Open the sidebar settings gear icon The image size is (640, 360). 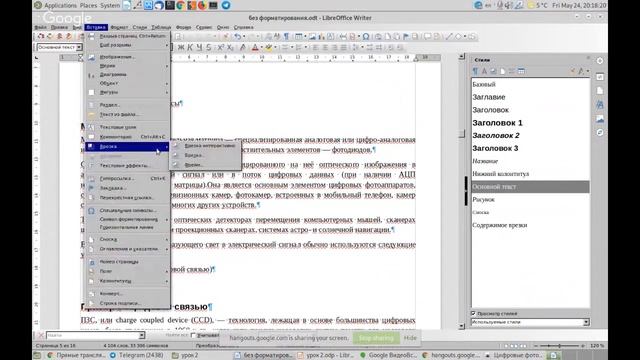pyautogui.click(x=600, y=61)
